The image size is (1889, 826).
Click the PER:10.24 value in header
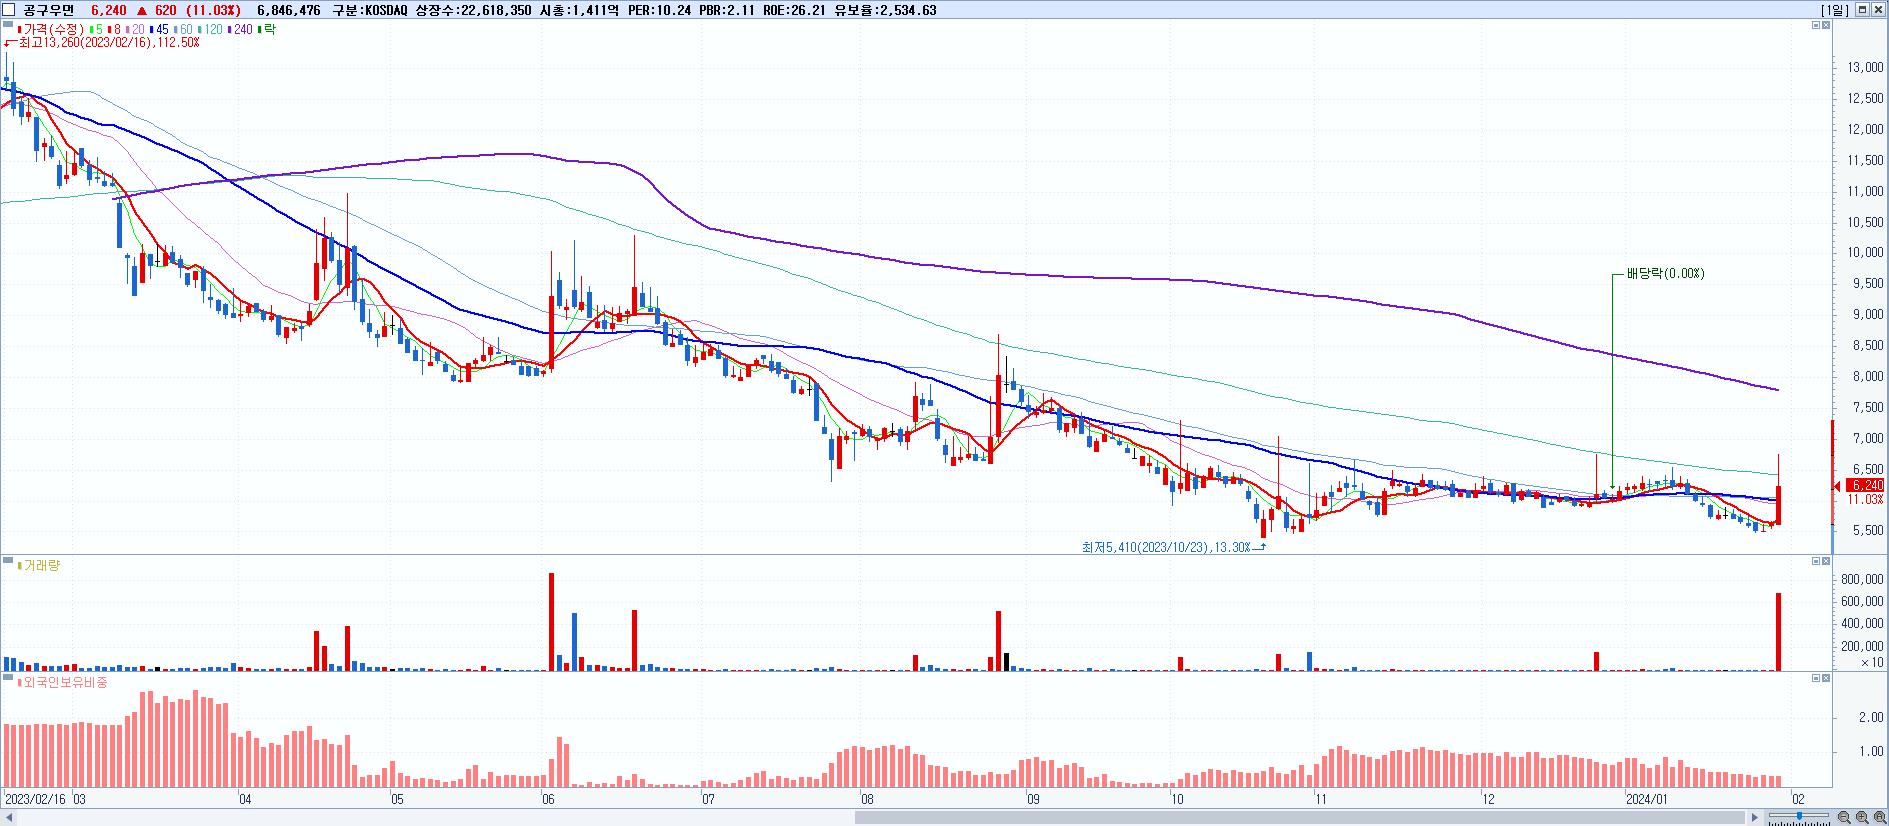click(x=661, y=10)
